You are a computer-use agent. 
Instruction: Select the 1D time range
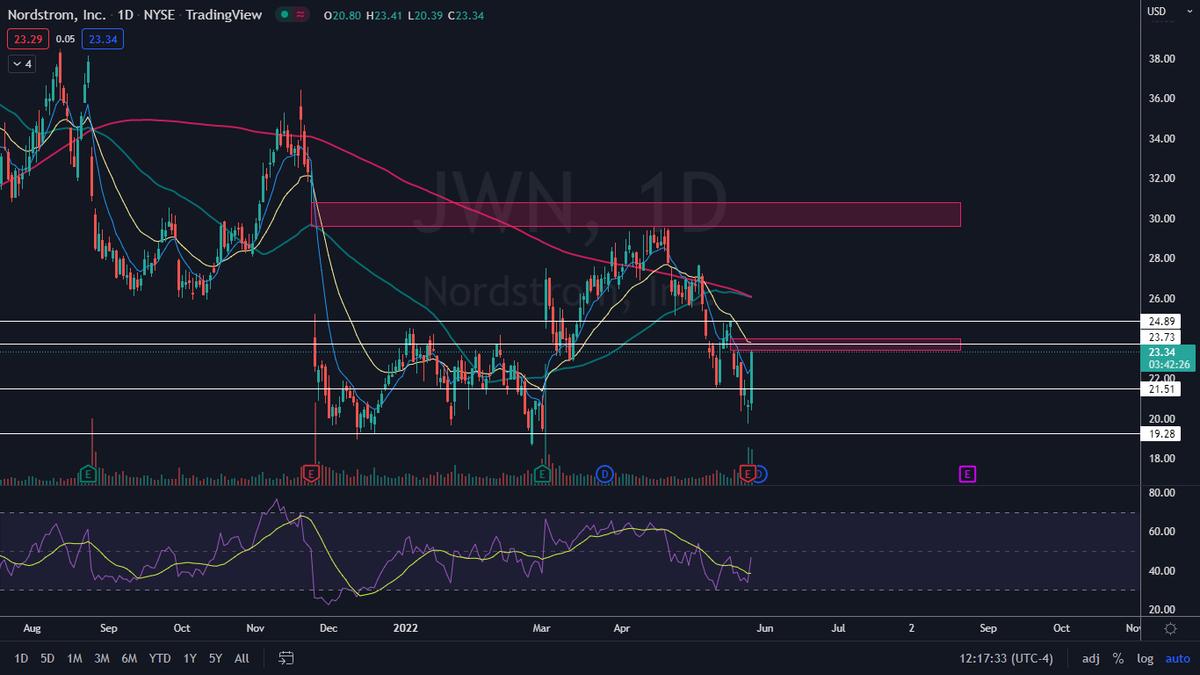coord(21,658)
